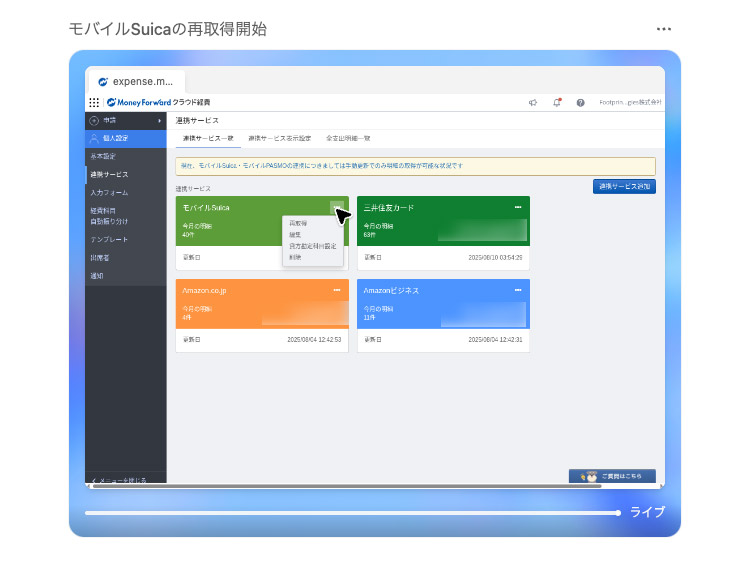Open the help question mark icon
This screenshot has width=753, height=565.
581,103
